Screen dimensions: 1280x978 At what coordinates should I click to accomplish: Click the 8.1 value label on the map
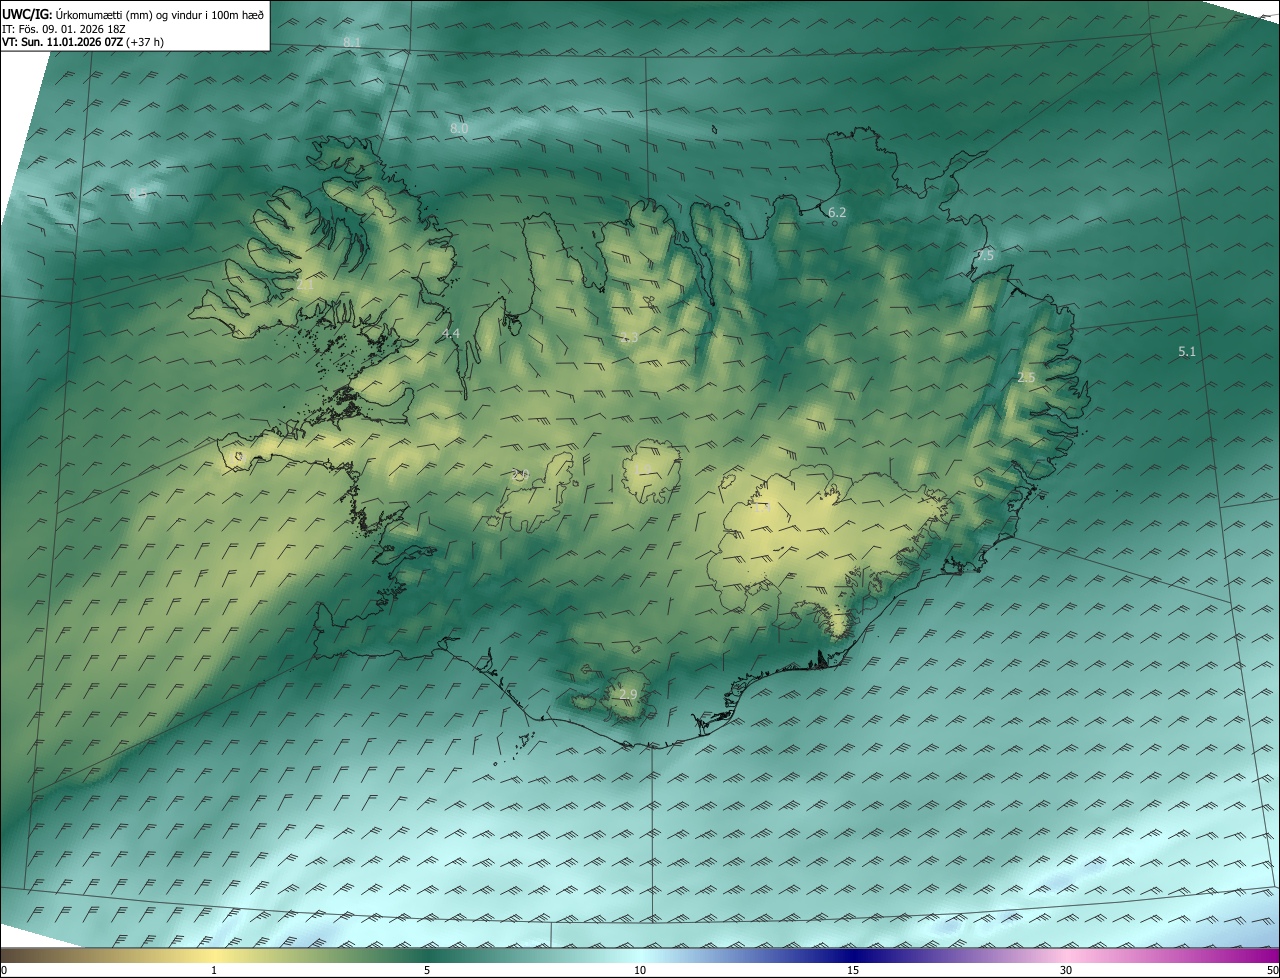352,42
